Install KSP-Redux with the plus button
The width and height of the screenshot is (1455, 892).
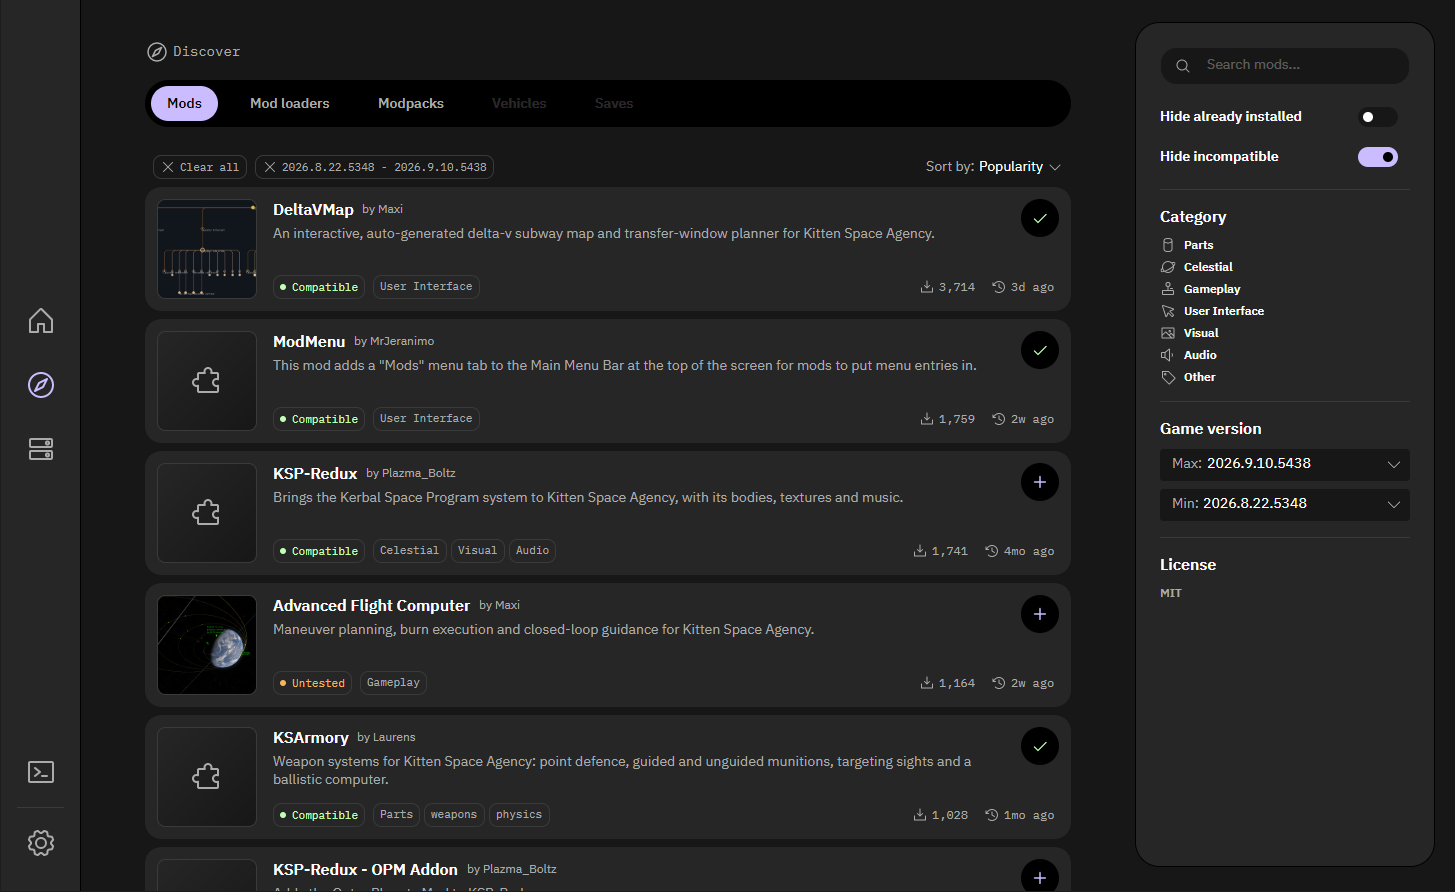[1040, 482]
